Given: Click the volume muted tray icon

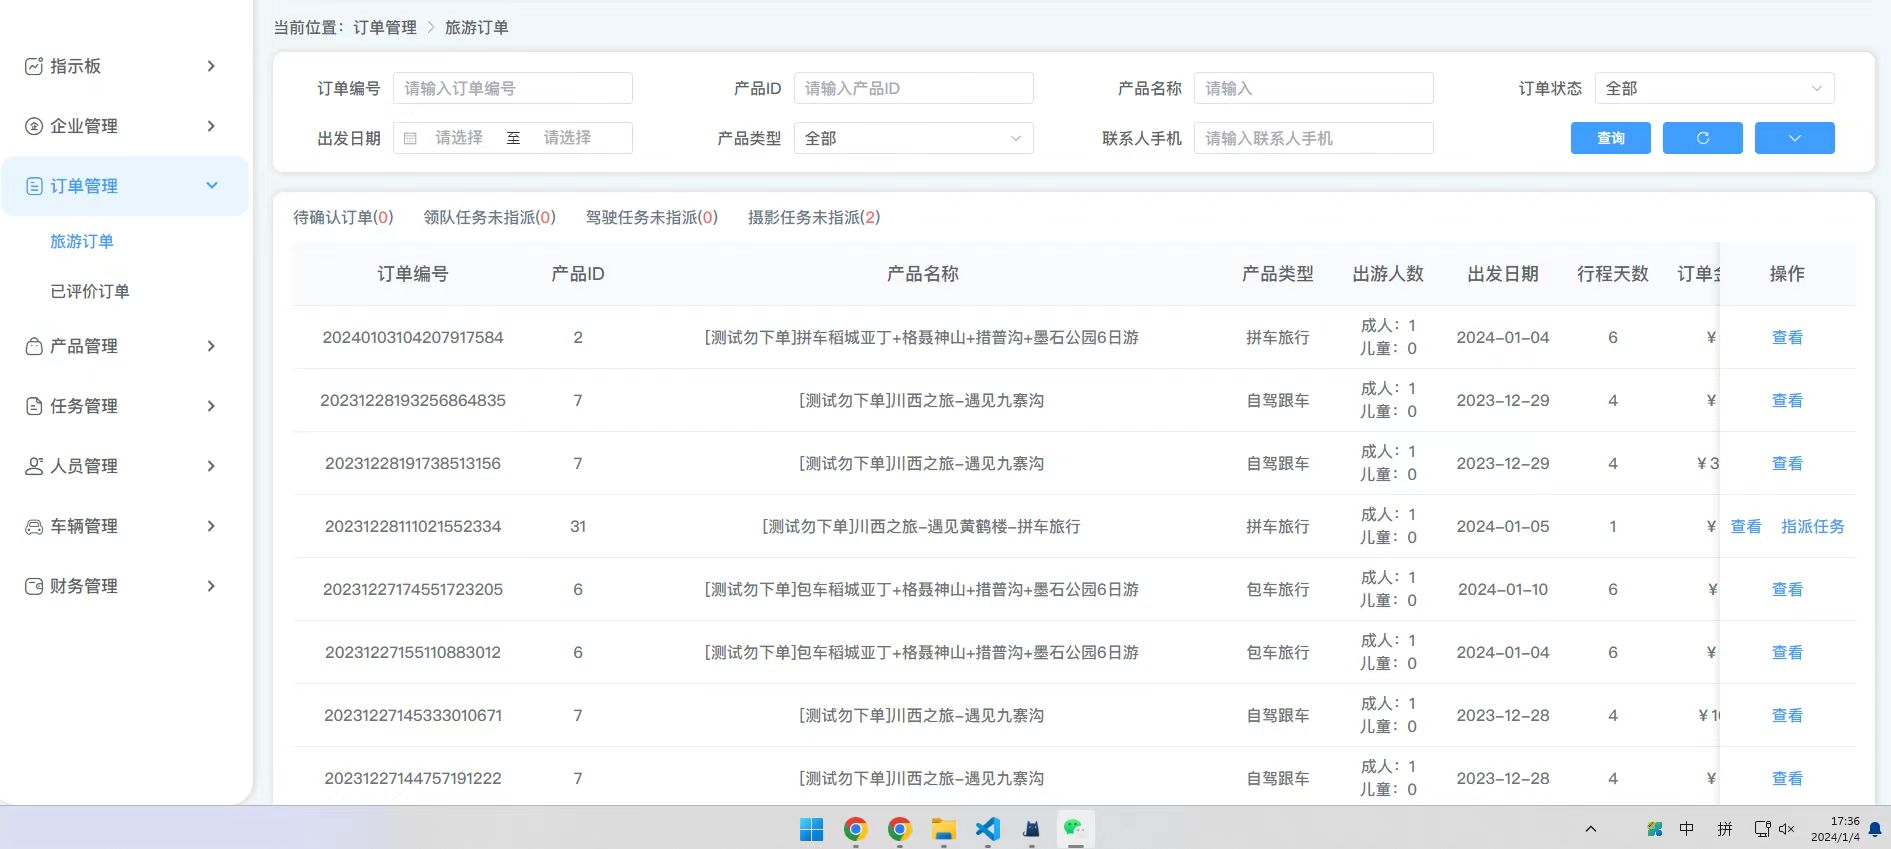Looking at the screenshot, I should [x=1787, y=829].
